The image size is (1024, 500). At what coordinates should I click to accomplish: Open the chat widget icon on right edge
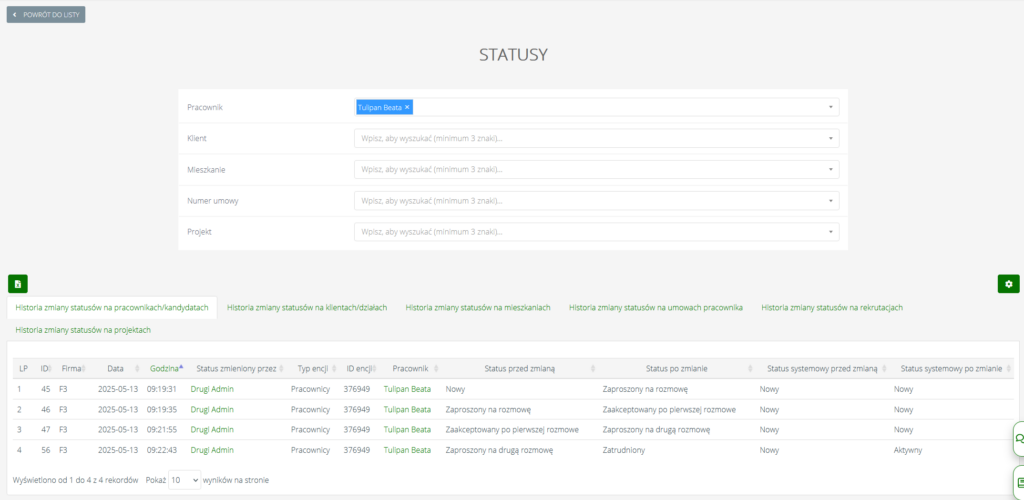coord(1019,438)
